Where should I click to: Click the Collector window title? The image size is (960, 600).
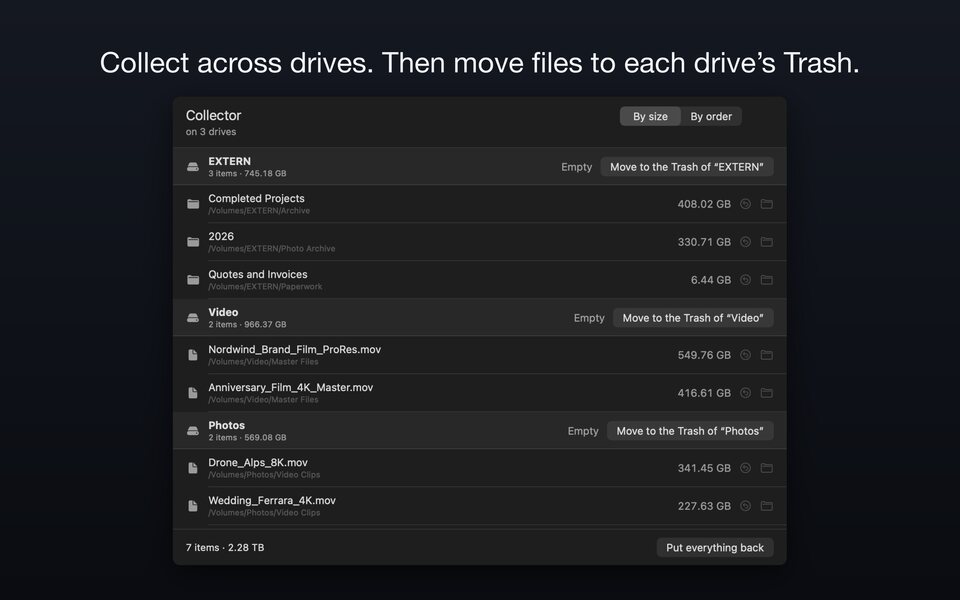tap(213, 115)
